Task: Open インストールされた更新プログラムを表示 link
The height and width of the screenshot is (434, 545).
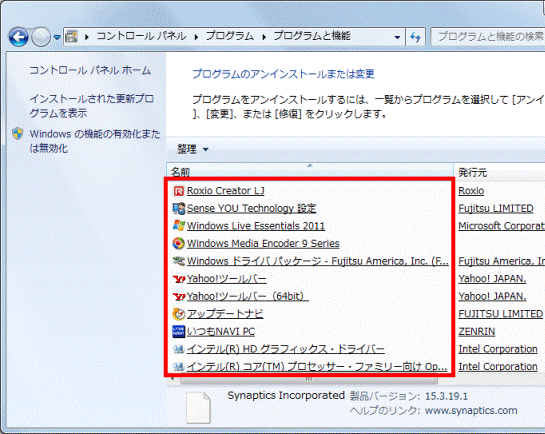Action: pos(91,106)
